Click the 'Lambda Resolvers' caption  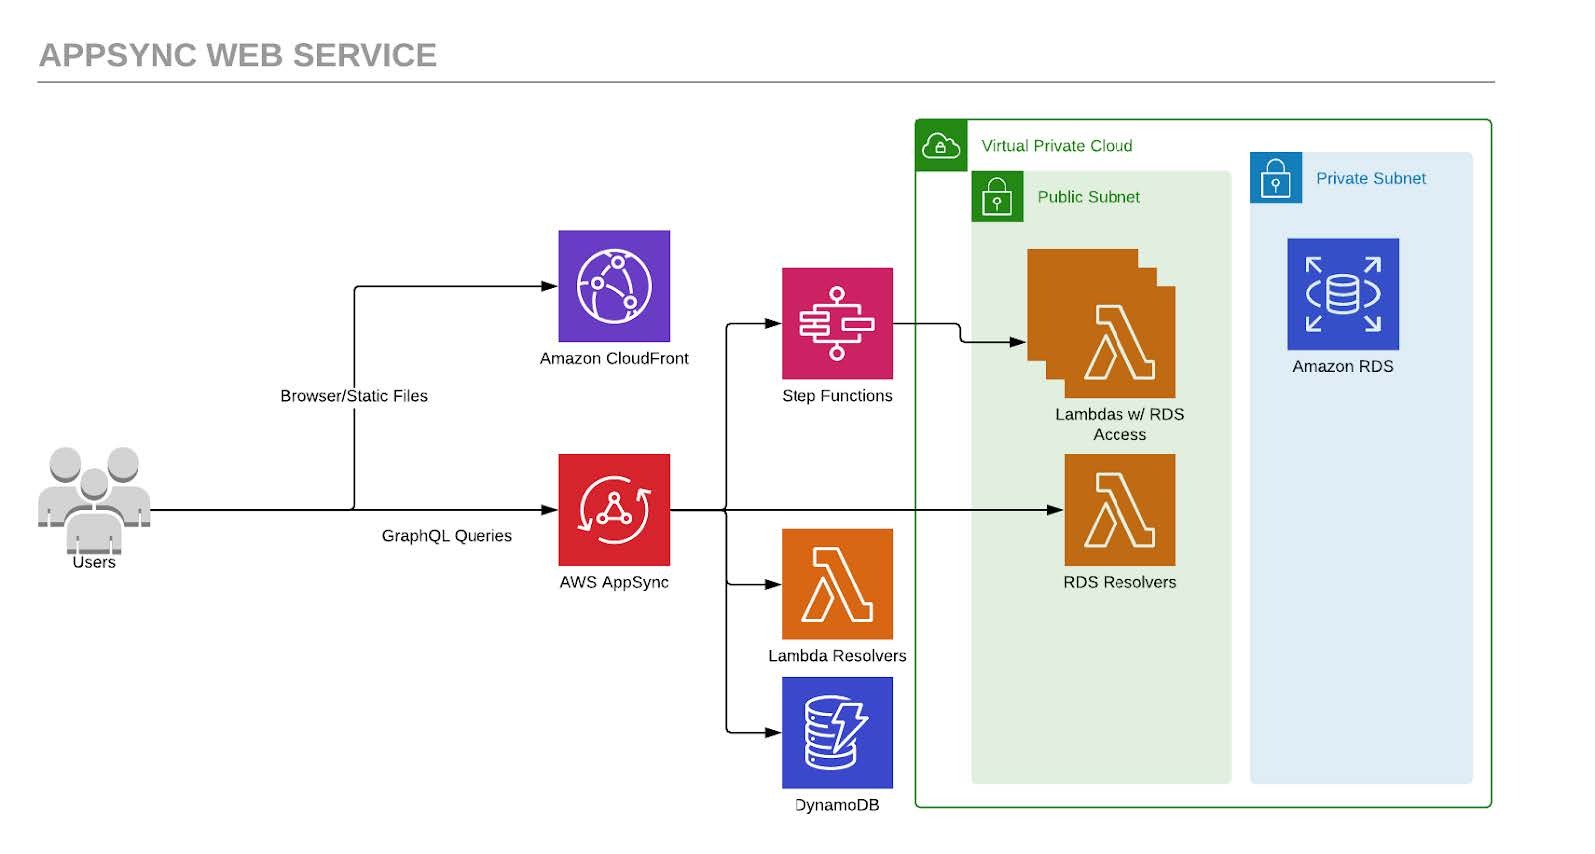pos(837,656)
